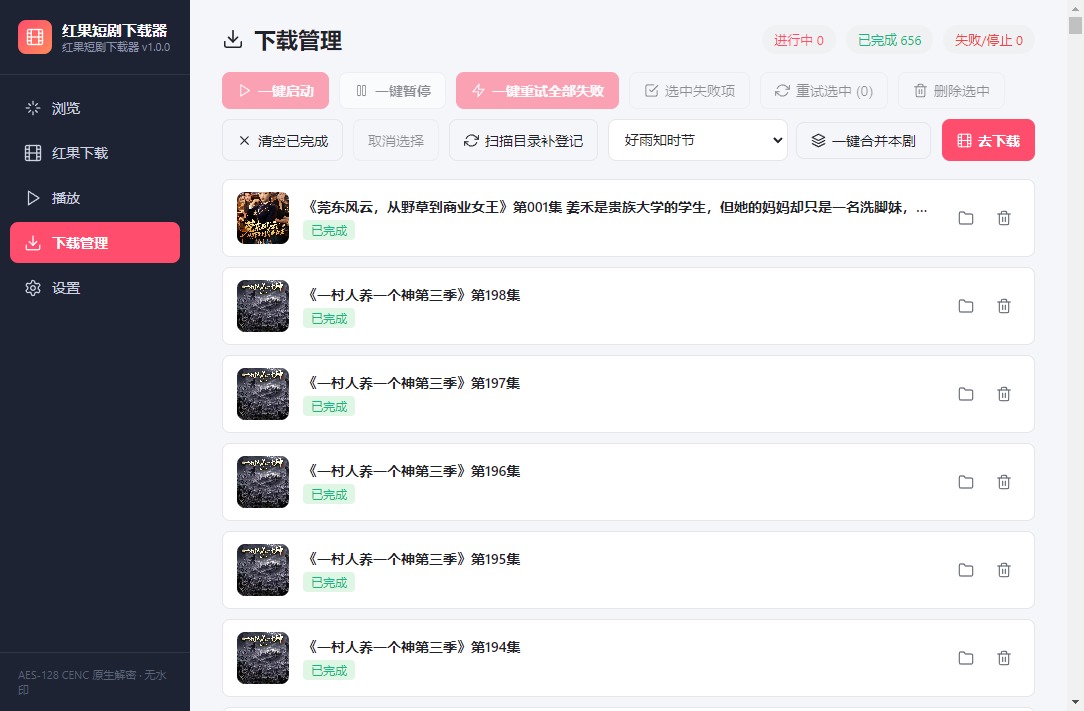Delete the 第195集 download
Viewport: 1084px width, 711px height.
[1004, 570]
